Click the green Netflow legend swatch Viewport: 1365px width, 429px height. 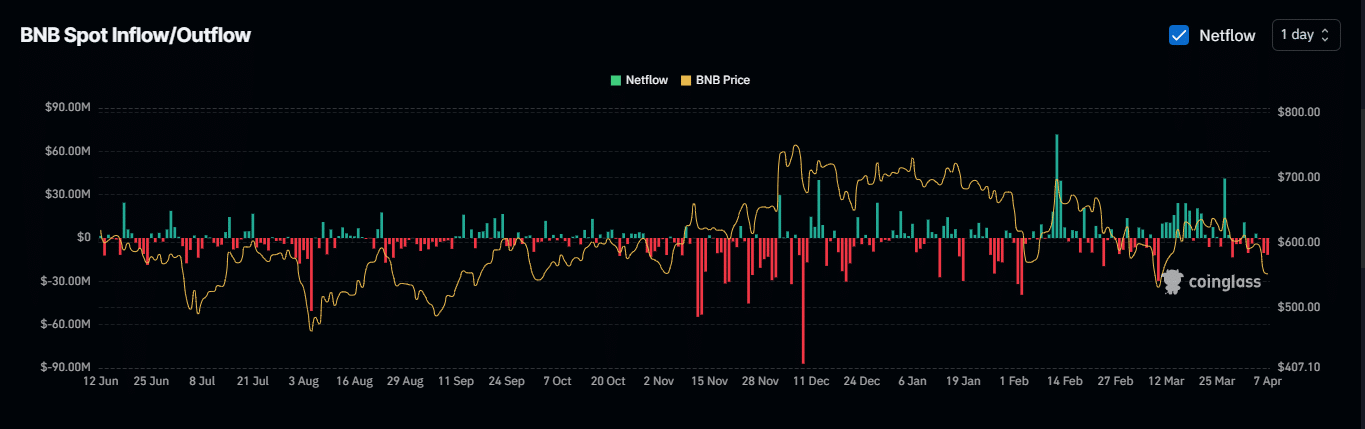point(616,80)
